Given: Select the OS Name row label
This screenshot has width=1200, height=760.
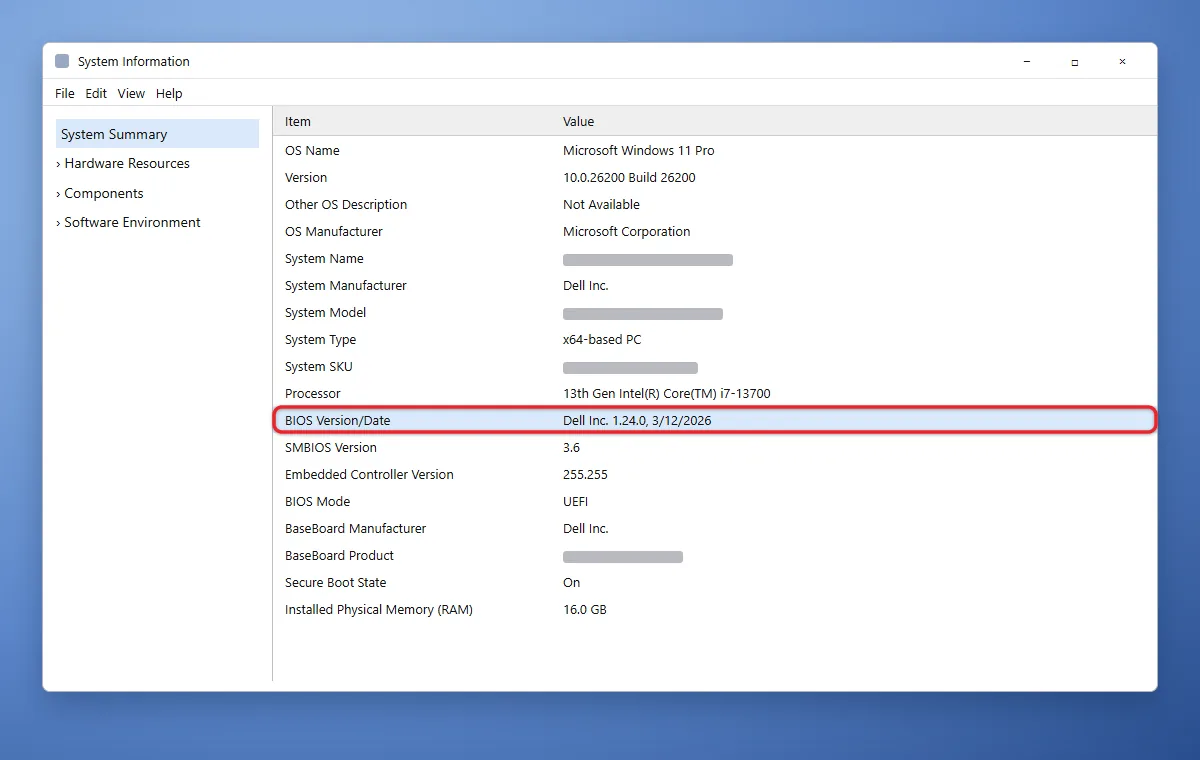Looking at the screenshot, I should (x=312, y=150).
